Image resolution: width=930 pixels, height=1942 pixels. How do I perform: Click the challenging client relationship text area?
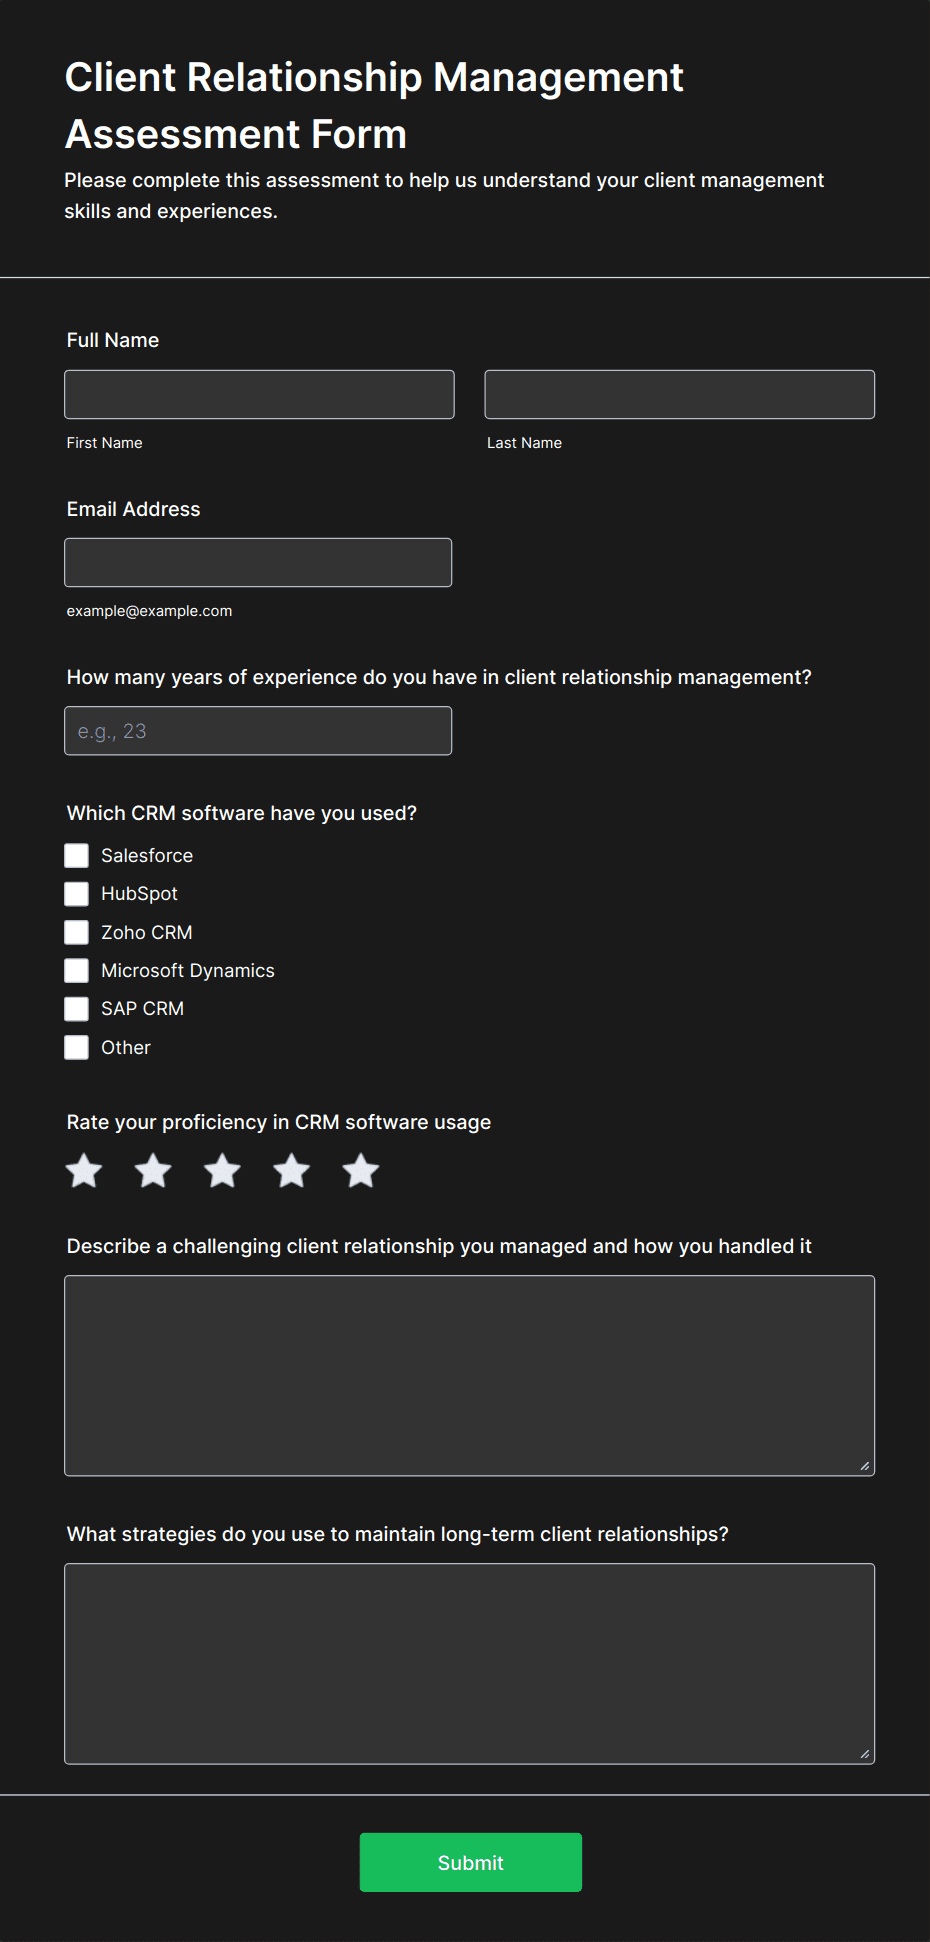pyautogui.click(x=470, y=1376)
